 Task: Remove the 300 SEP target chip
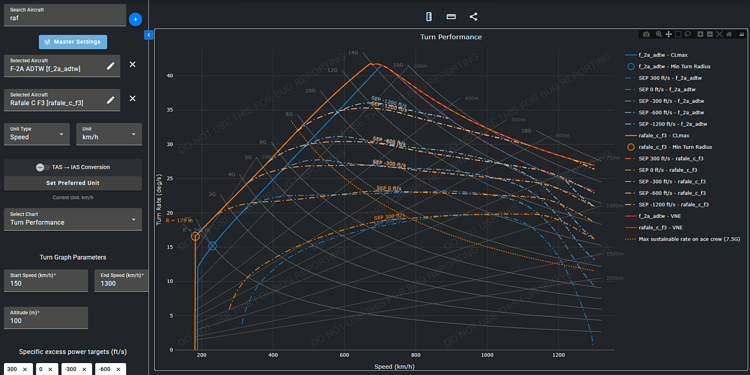(25, 369)
